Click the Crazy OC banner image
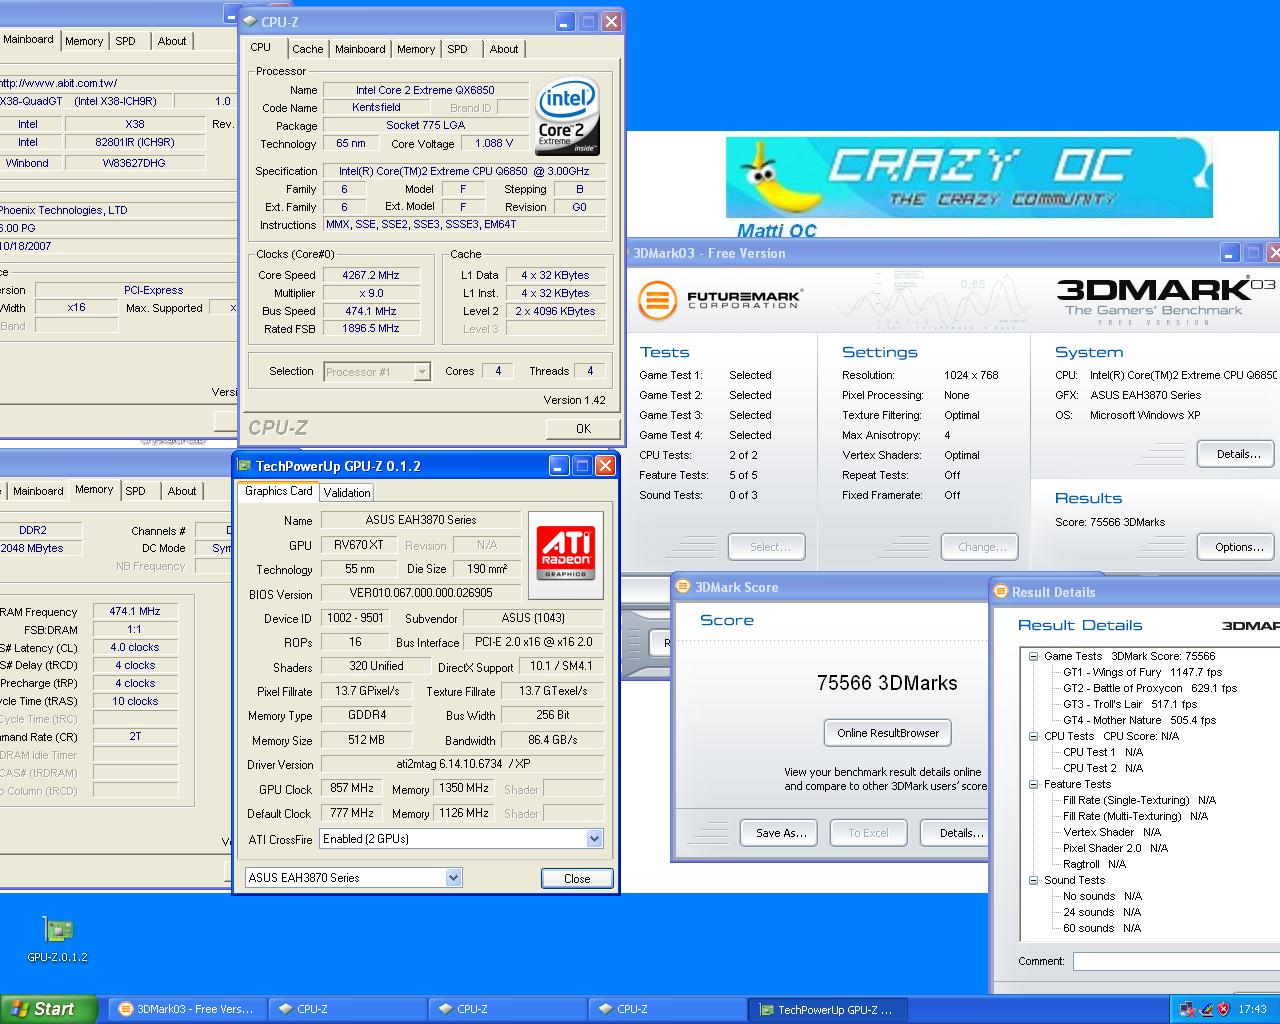The image size is (1280, 1024). [x=969, y=178]
